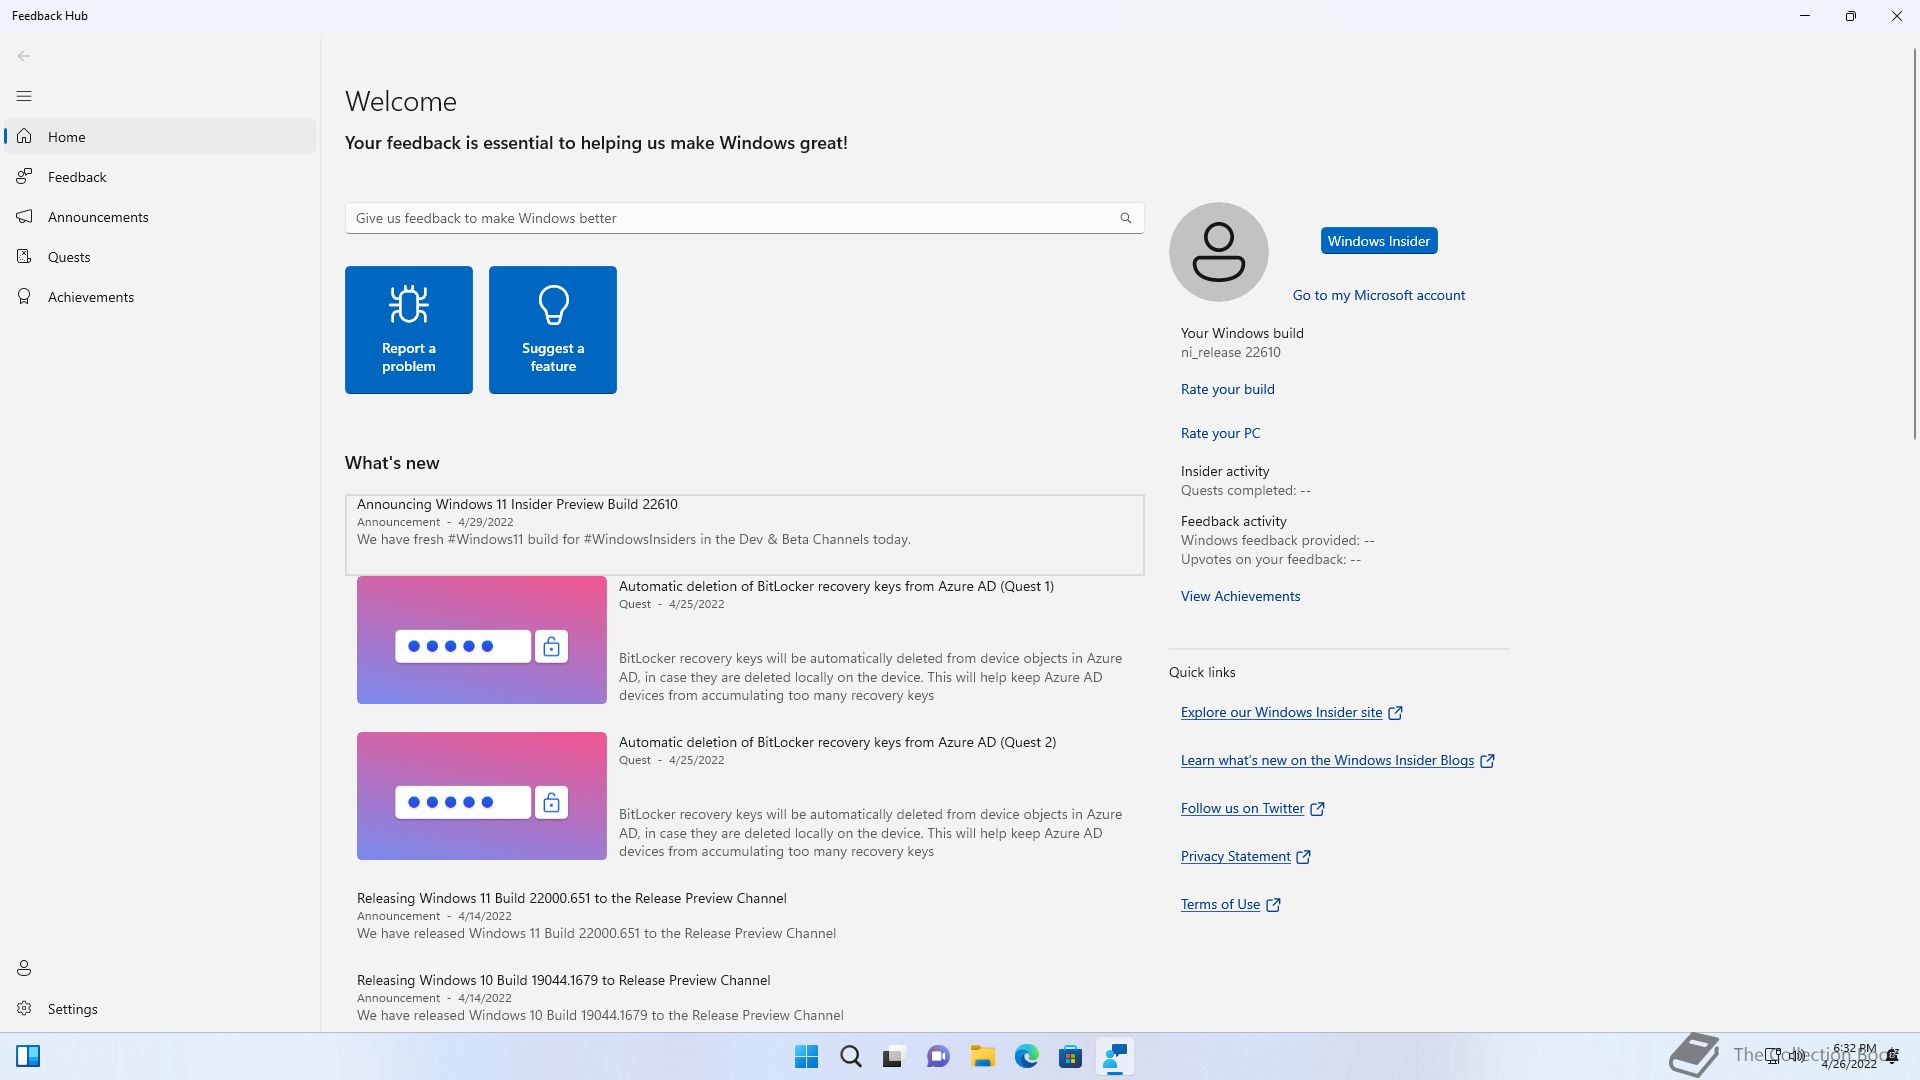Click the page vertical scrollbar
The height and width of the screenshot is (1080, 1920).
coord(1914,245)
